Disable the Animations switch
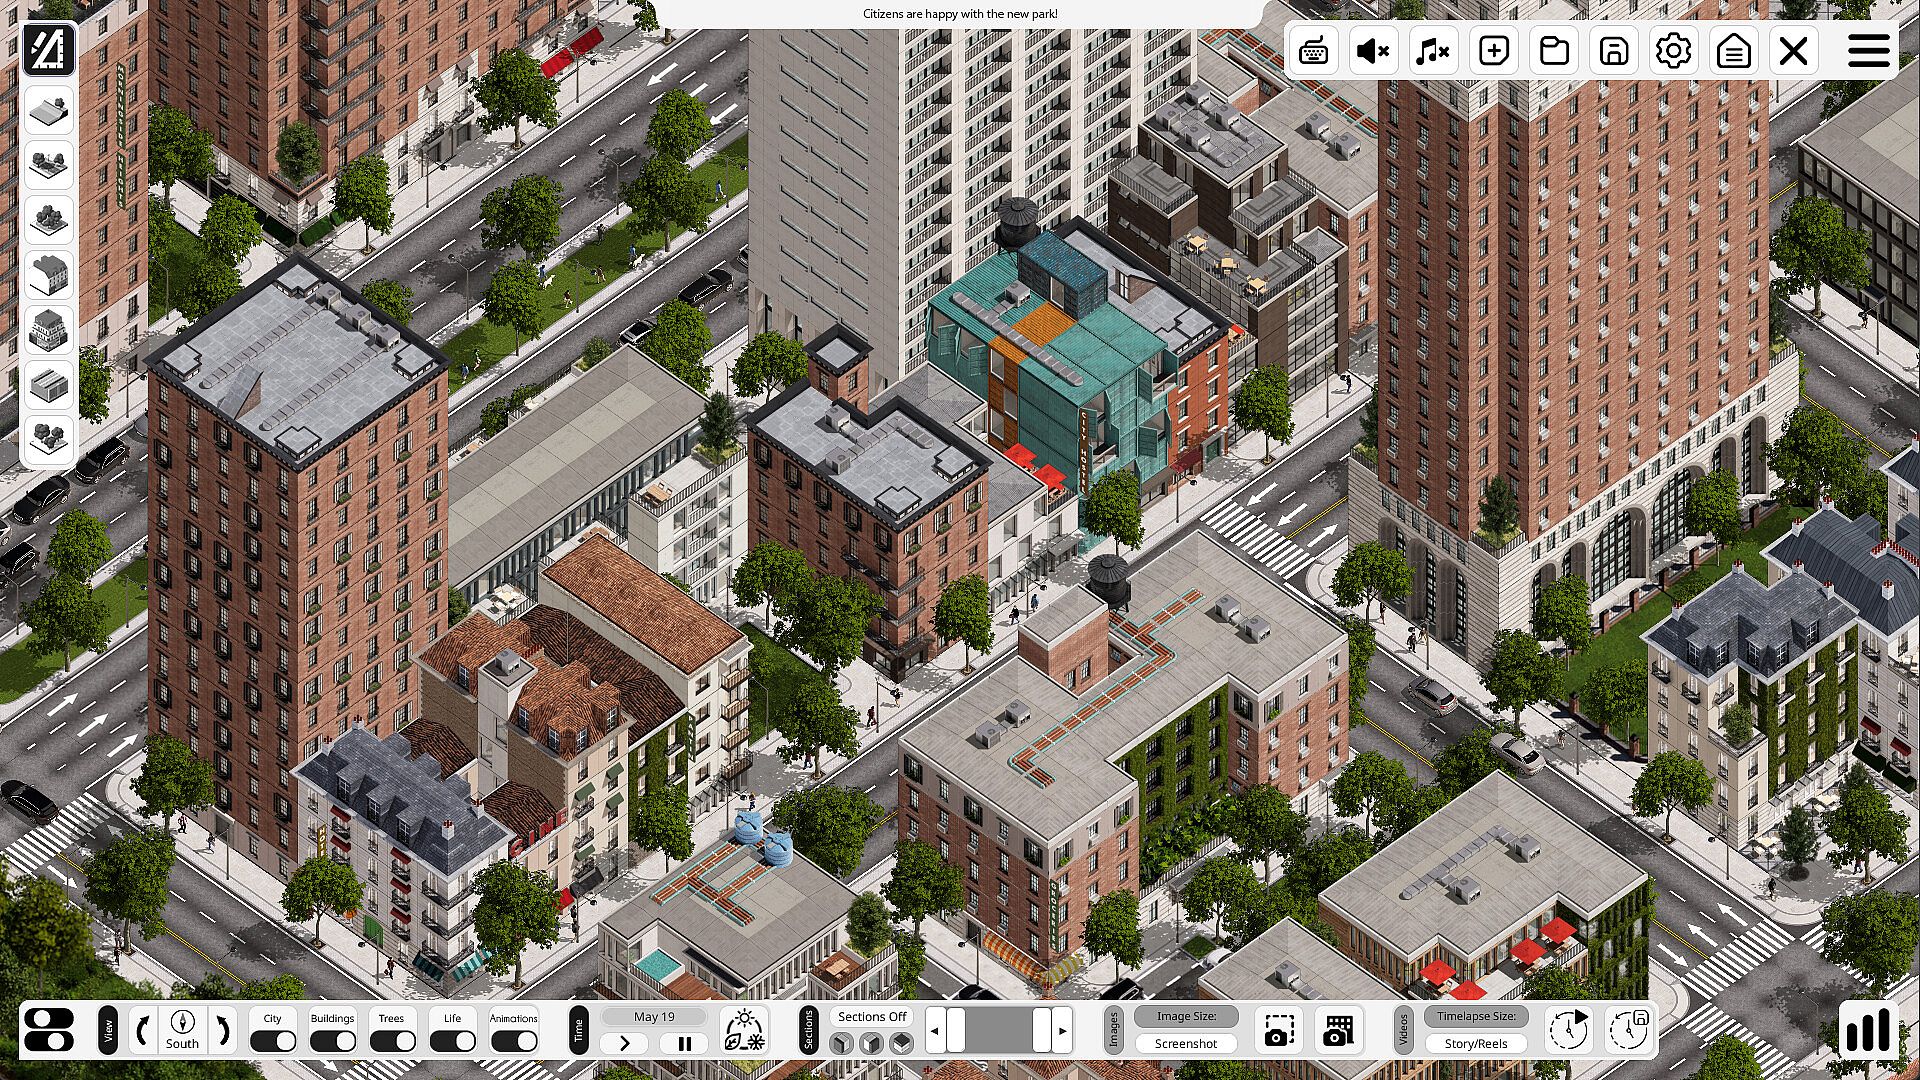 [513, 1041]
